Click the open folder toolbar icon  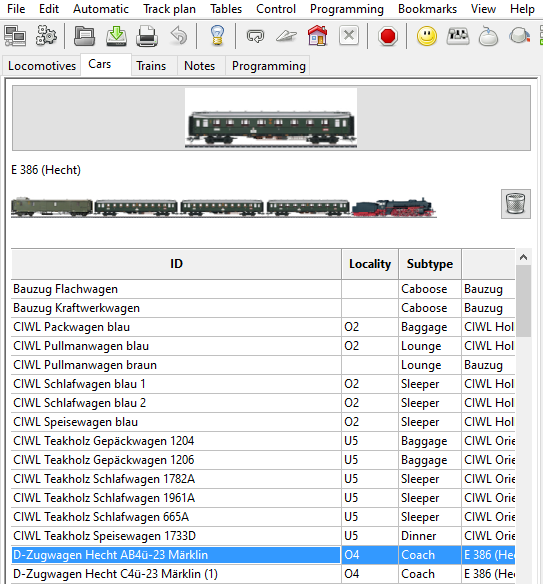pos(85,36)
